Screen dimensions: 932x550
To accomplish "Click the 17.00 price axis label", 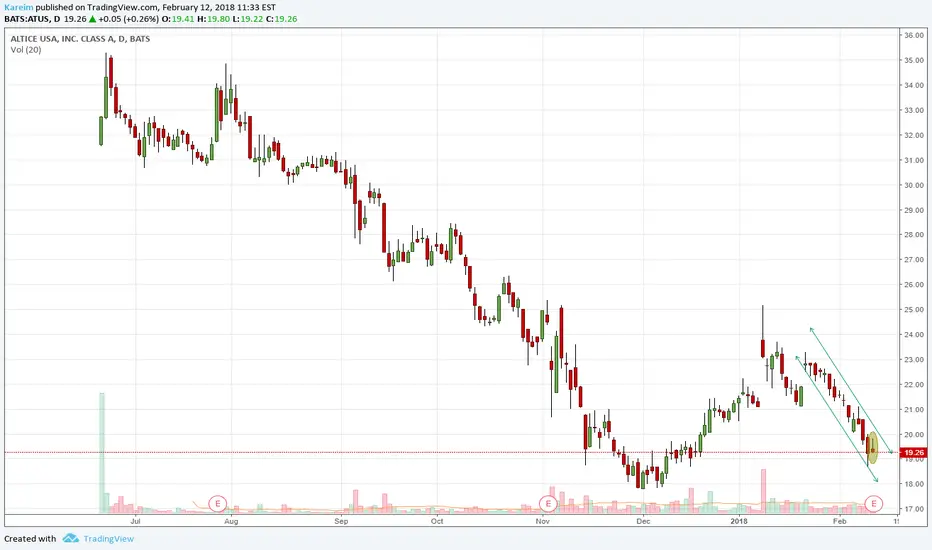I will (x=914, y=509).
